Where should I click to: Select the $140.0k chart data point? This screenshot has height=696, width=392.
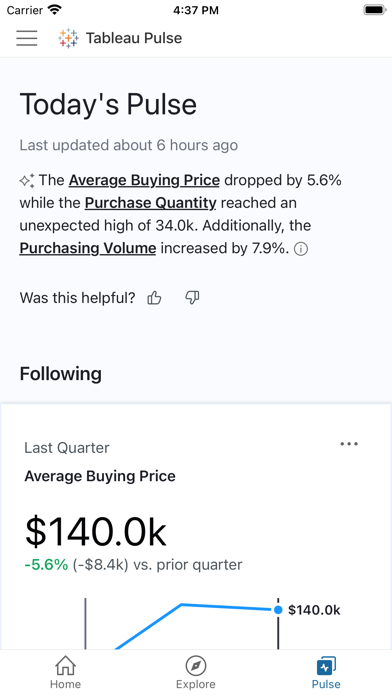(278, 610)
